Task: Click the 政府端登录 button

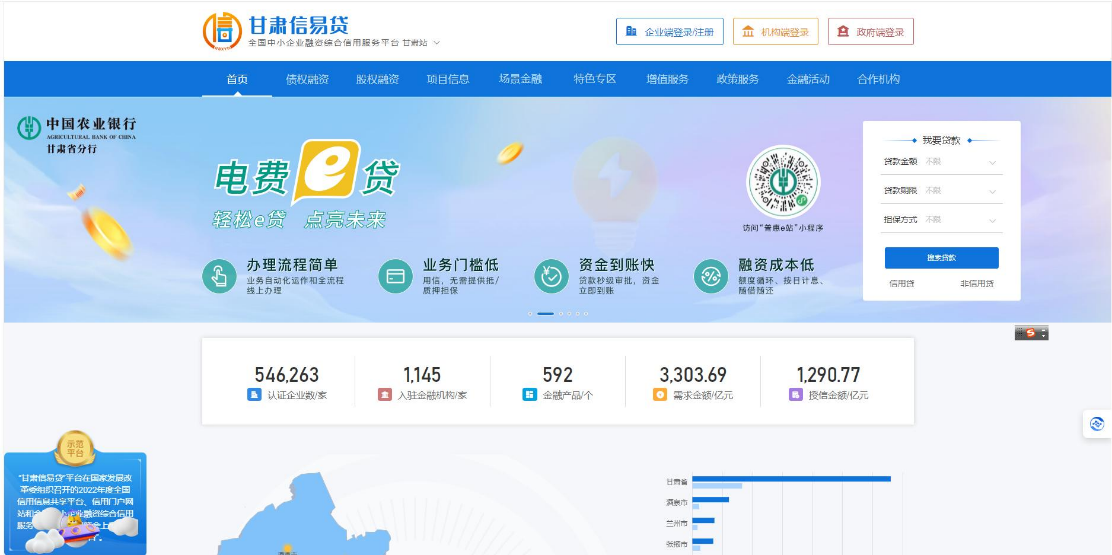Action: (871, 31)
